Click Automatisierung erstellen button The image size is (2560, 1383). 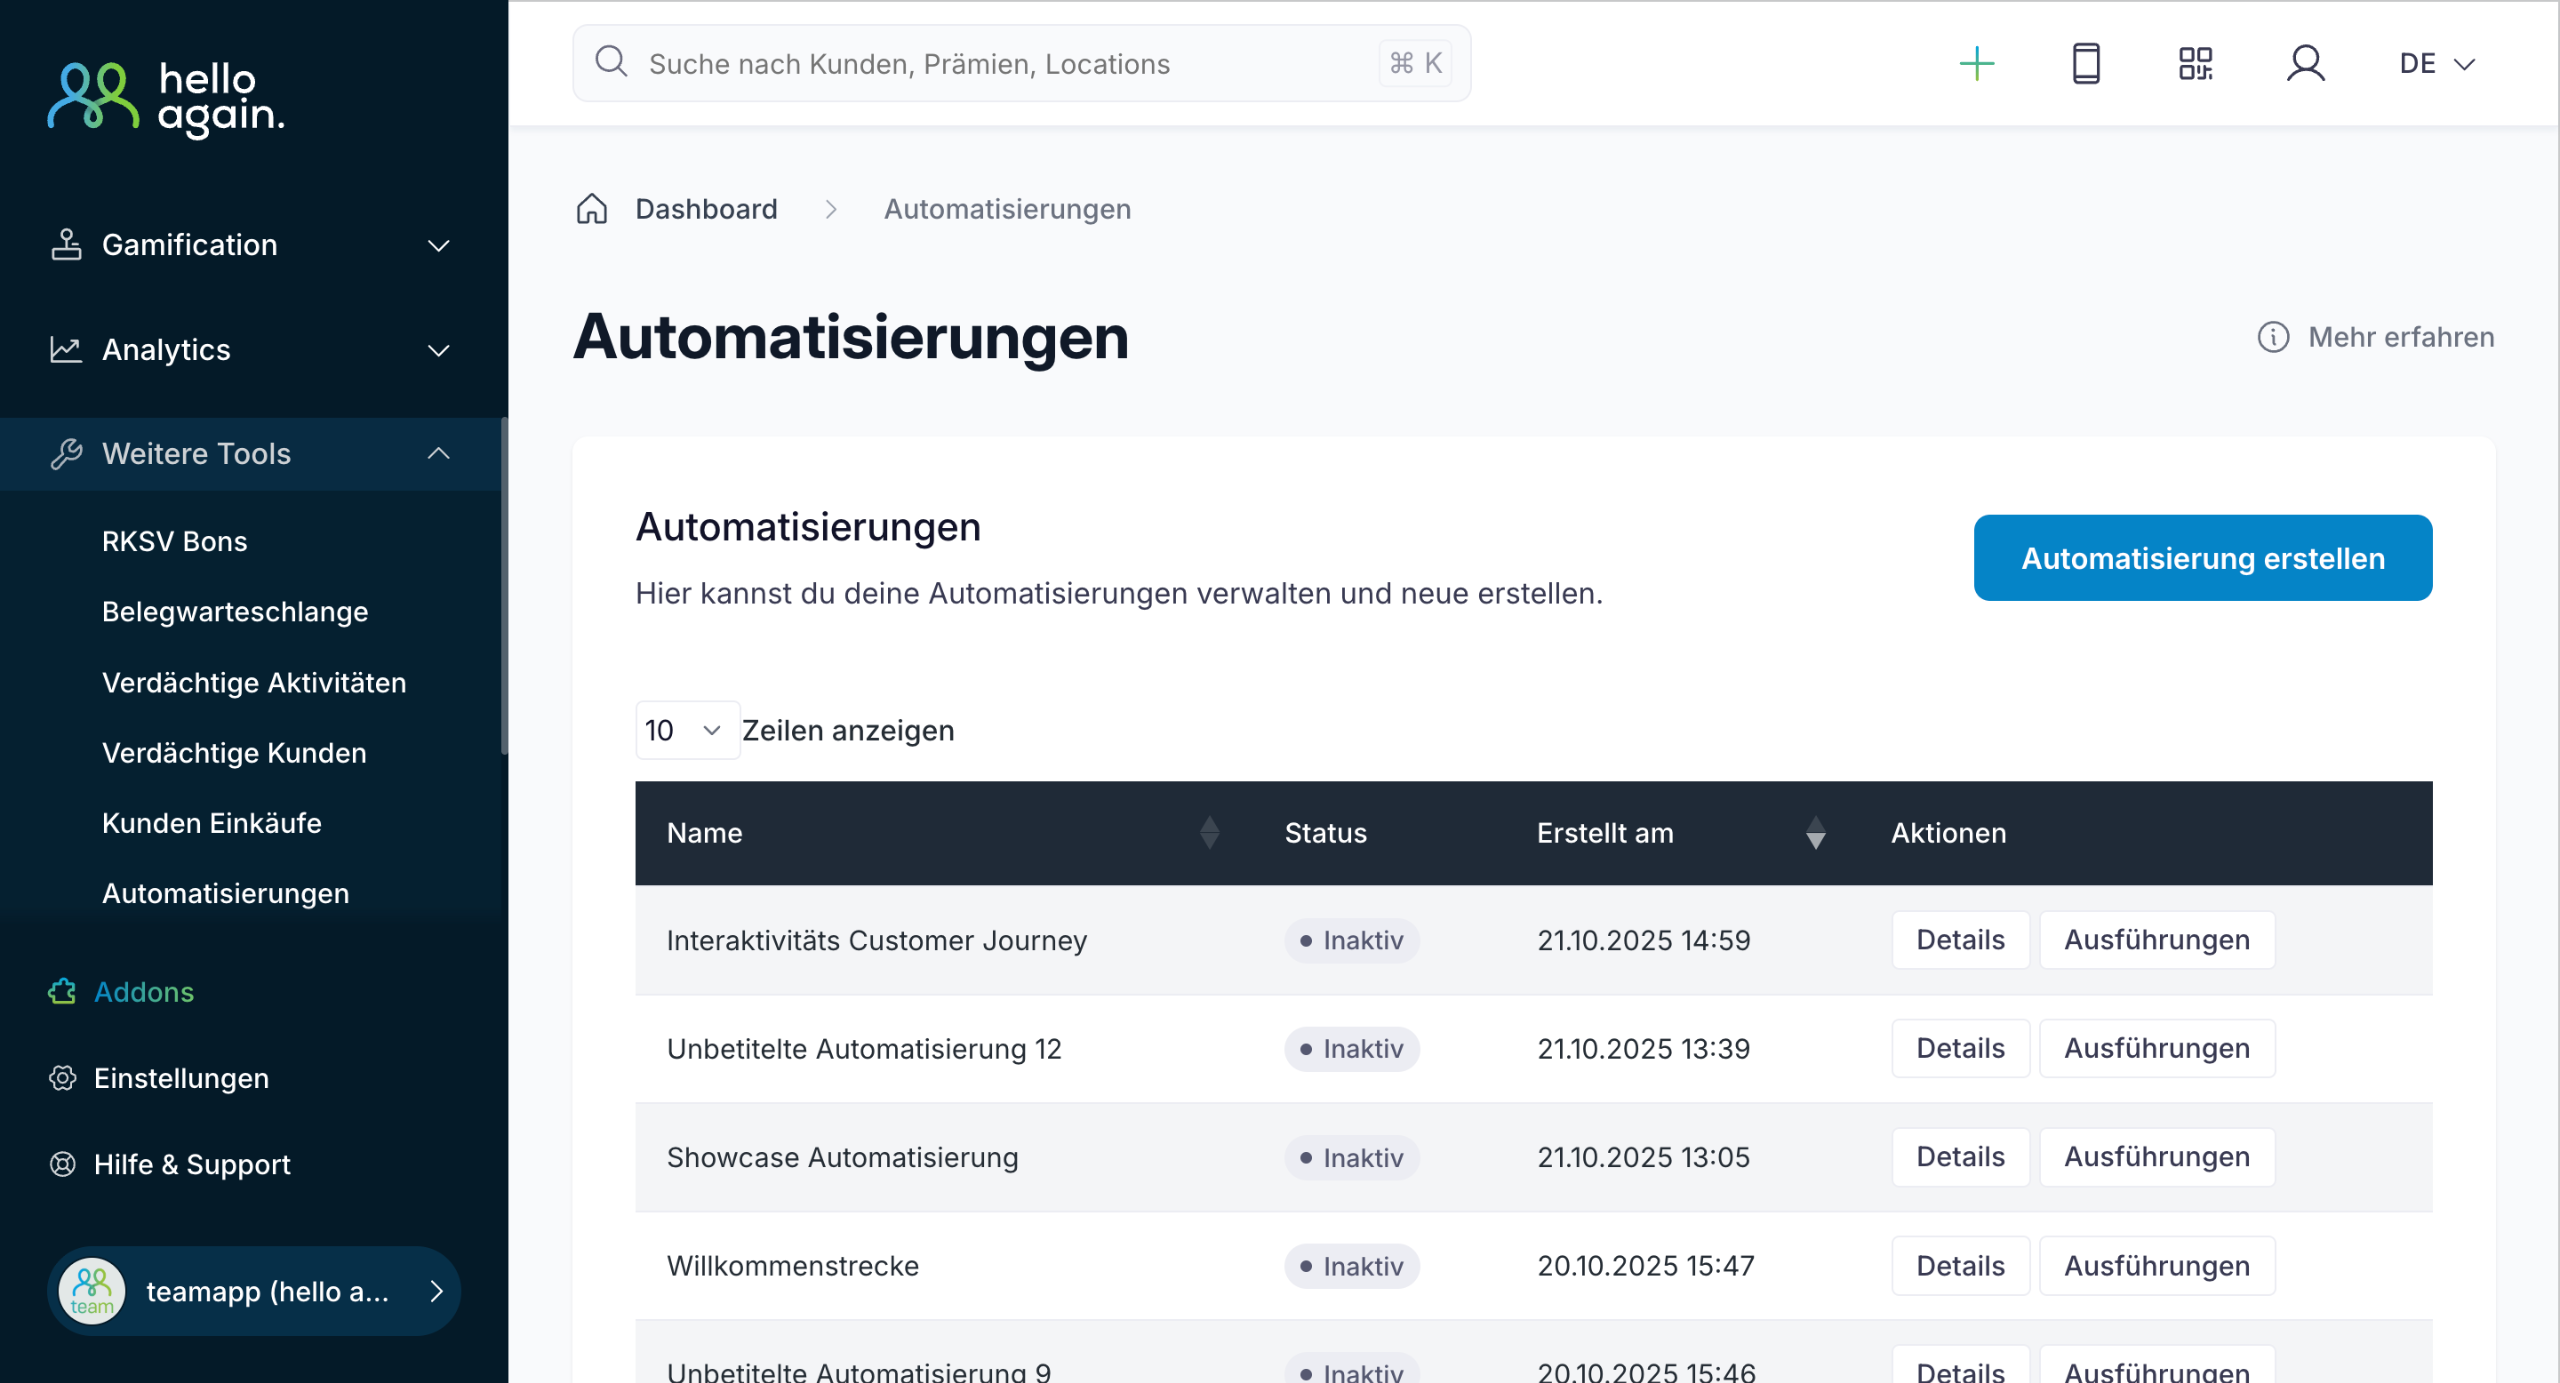pos(2202,558)
